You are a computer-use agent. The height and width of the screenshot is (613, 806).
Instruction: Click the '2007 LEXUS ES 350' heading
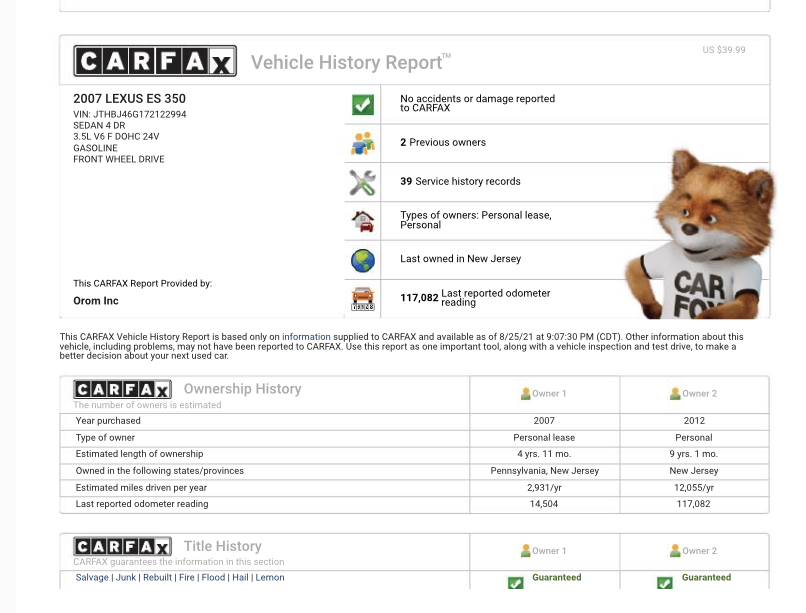(x=130, y=99)
